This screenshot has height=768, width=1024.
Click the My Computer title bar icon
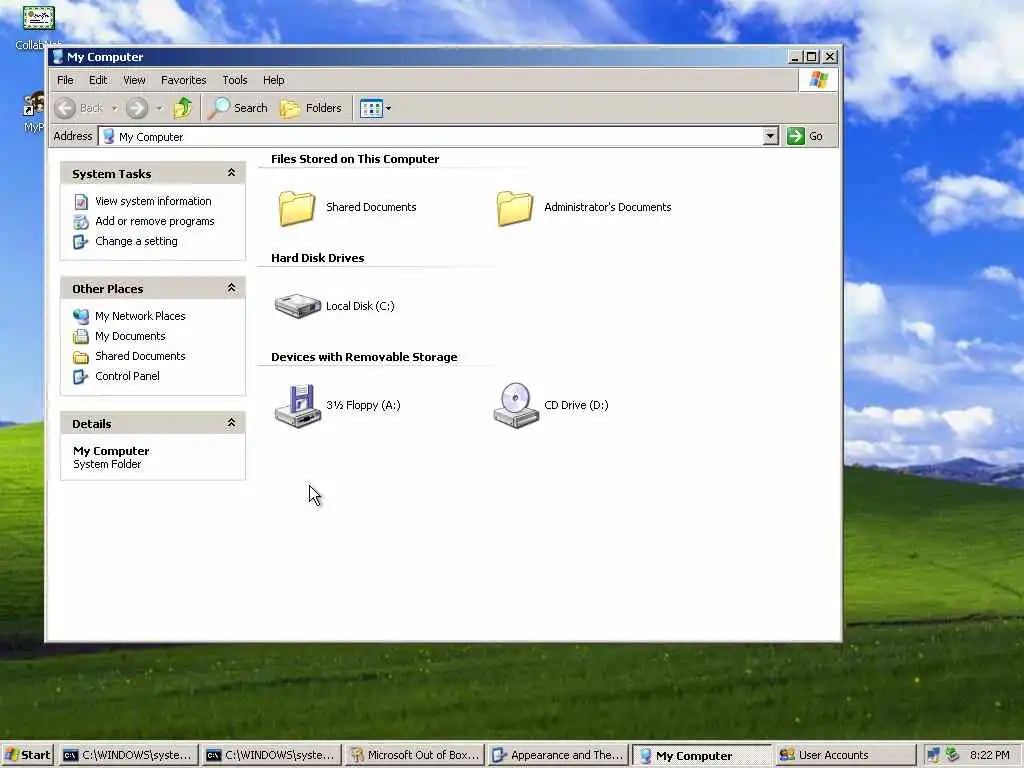click(x=58, y=57)
